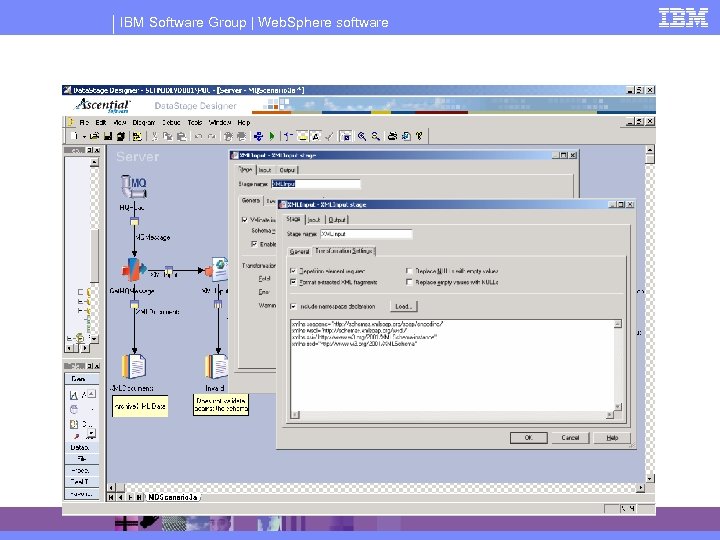Enable Replace empty values with NULLs
The width and height of the screenshot is (720, 540).
coord(409,282)
